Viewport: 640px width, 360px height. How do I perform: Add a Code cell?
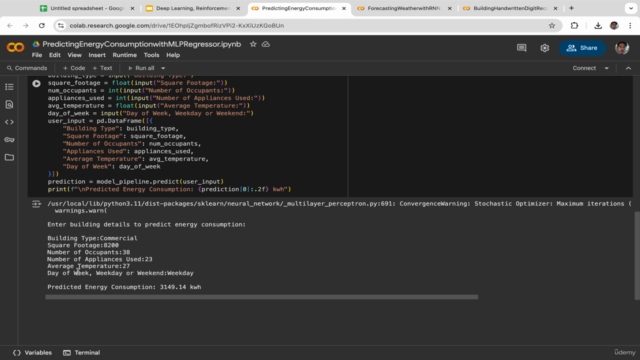(74, 68)
